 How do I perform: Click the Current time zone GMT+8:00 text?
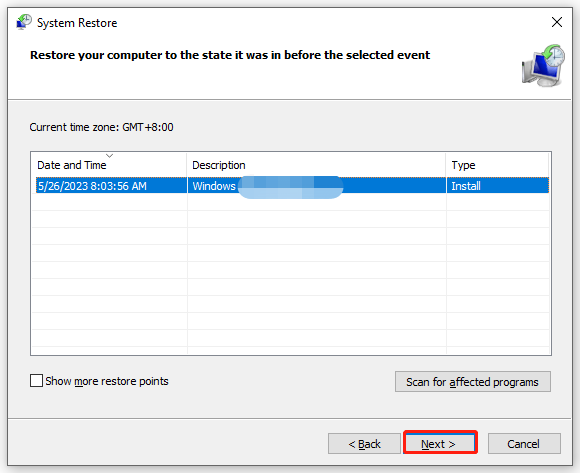click(x=101, y=127)
